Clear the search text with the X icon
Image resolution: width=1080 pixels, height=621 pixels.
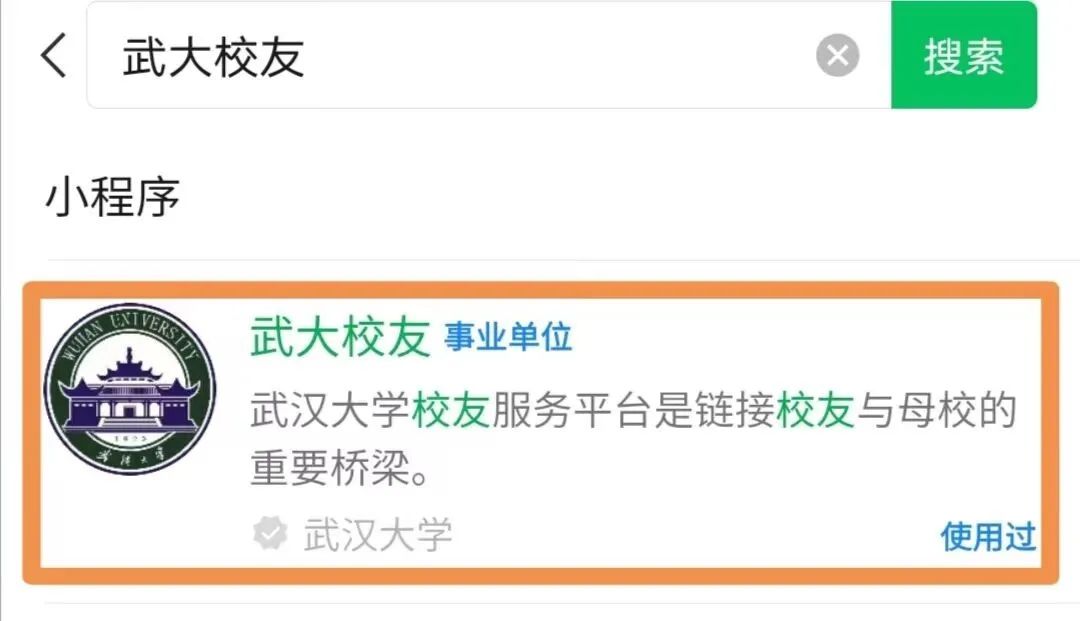click(x=838, y=55)
